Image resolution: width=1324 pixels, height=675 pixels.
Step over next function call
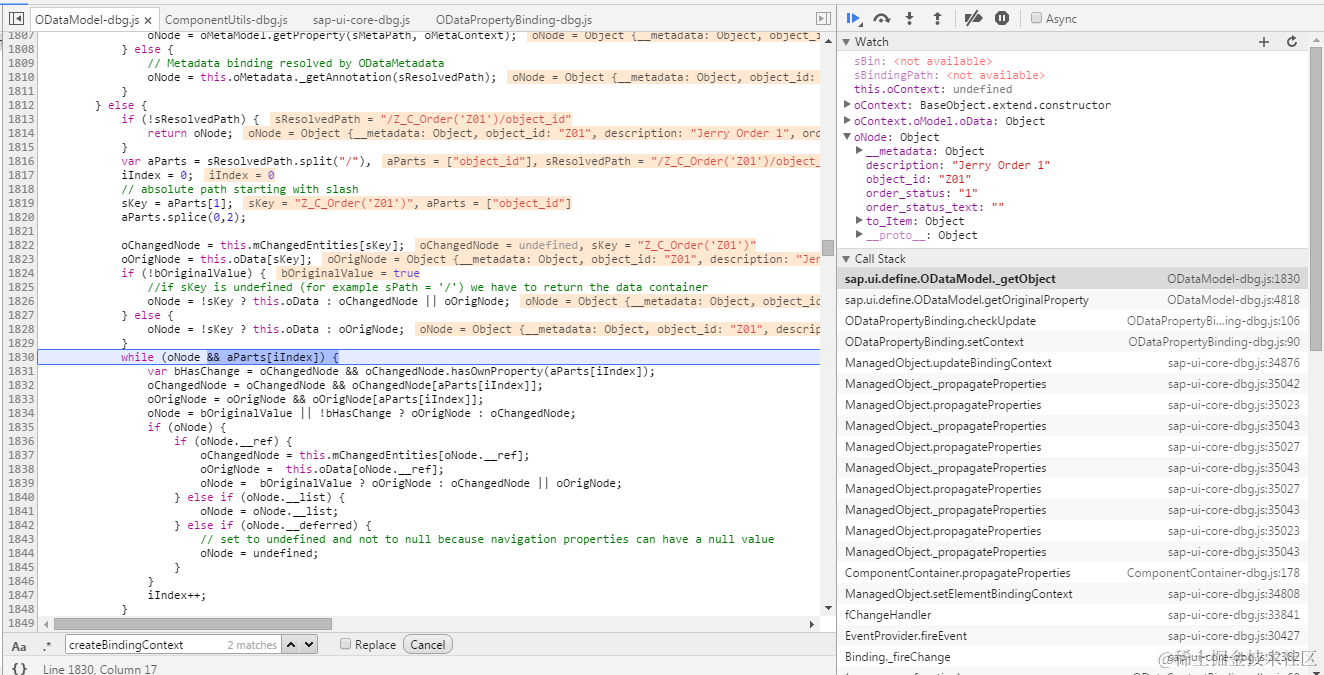pos(882,18)
